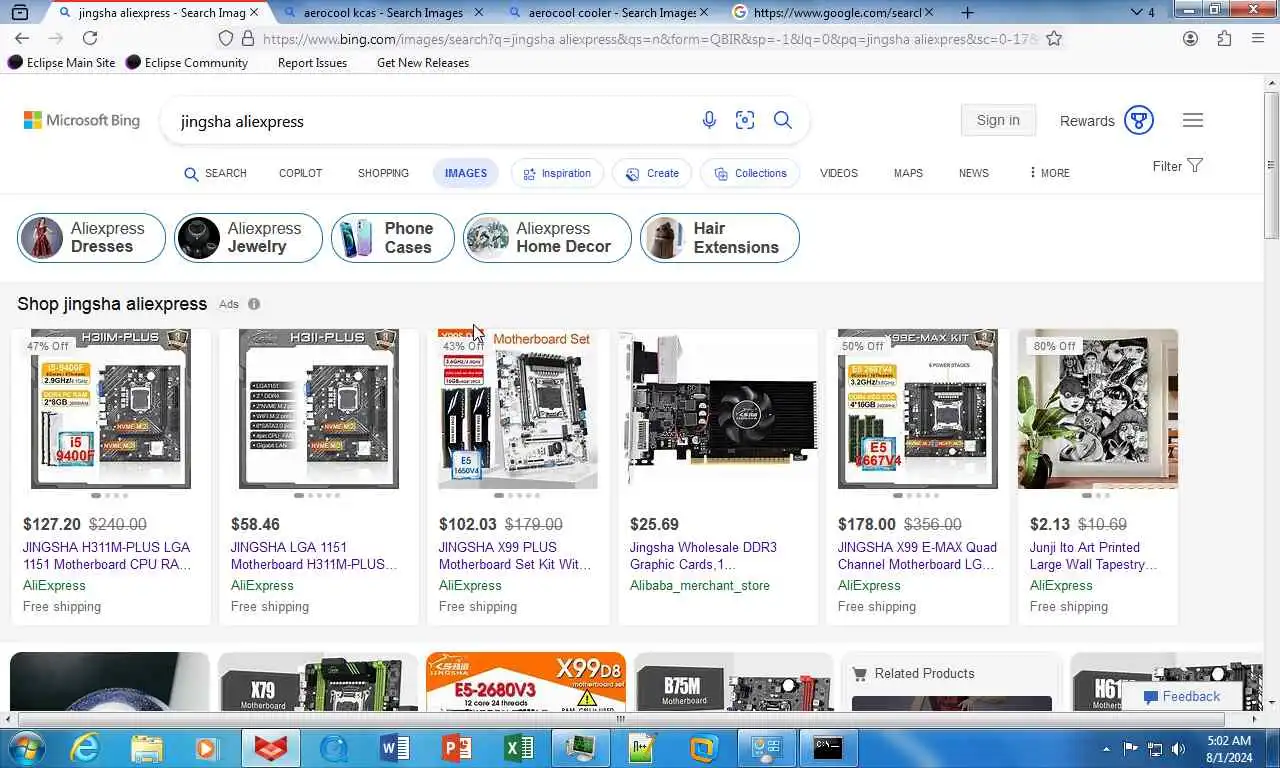
Task: Open the SHOPPING tab
Action: point(383,173)
